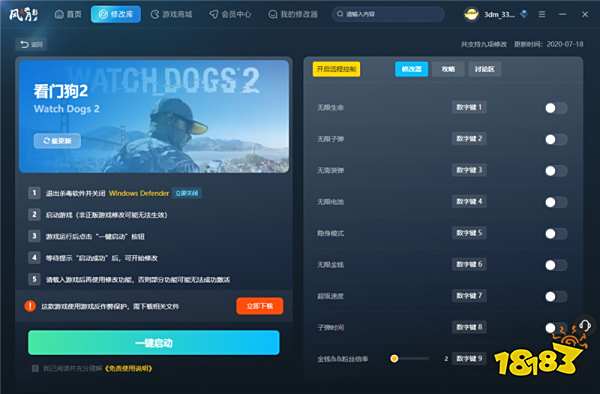The height and width of the screenshot is (394, 600).
Task: Click the 一键启动 one-click launch button
Action: point(154,342)
